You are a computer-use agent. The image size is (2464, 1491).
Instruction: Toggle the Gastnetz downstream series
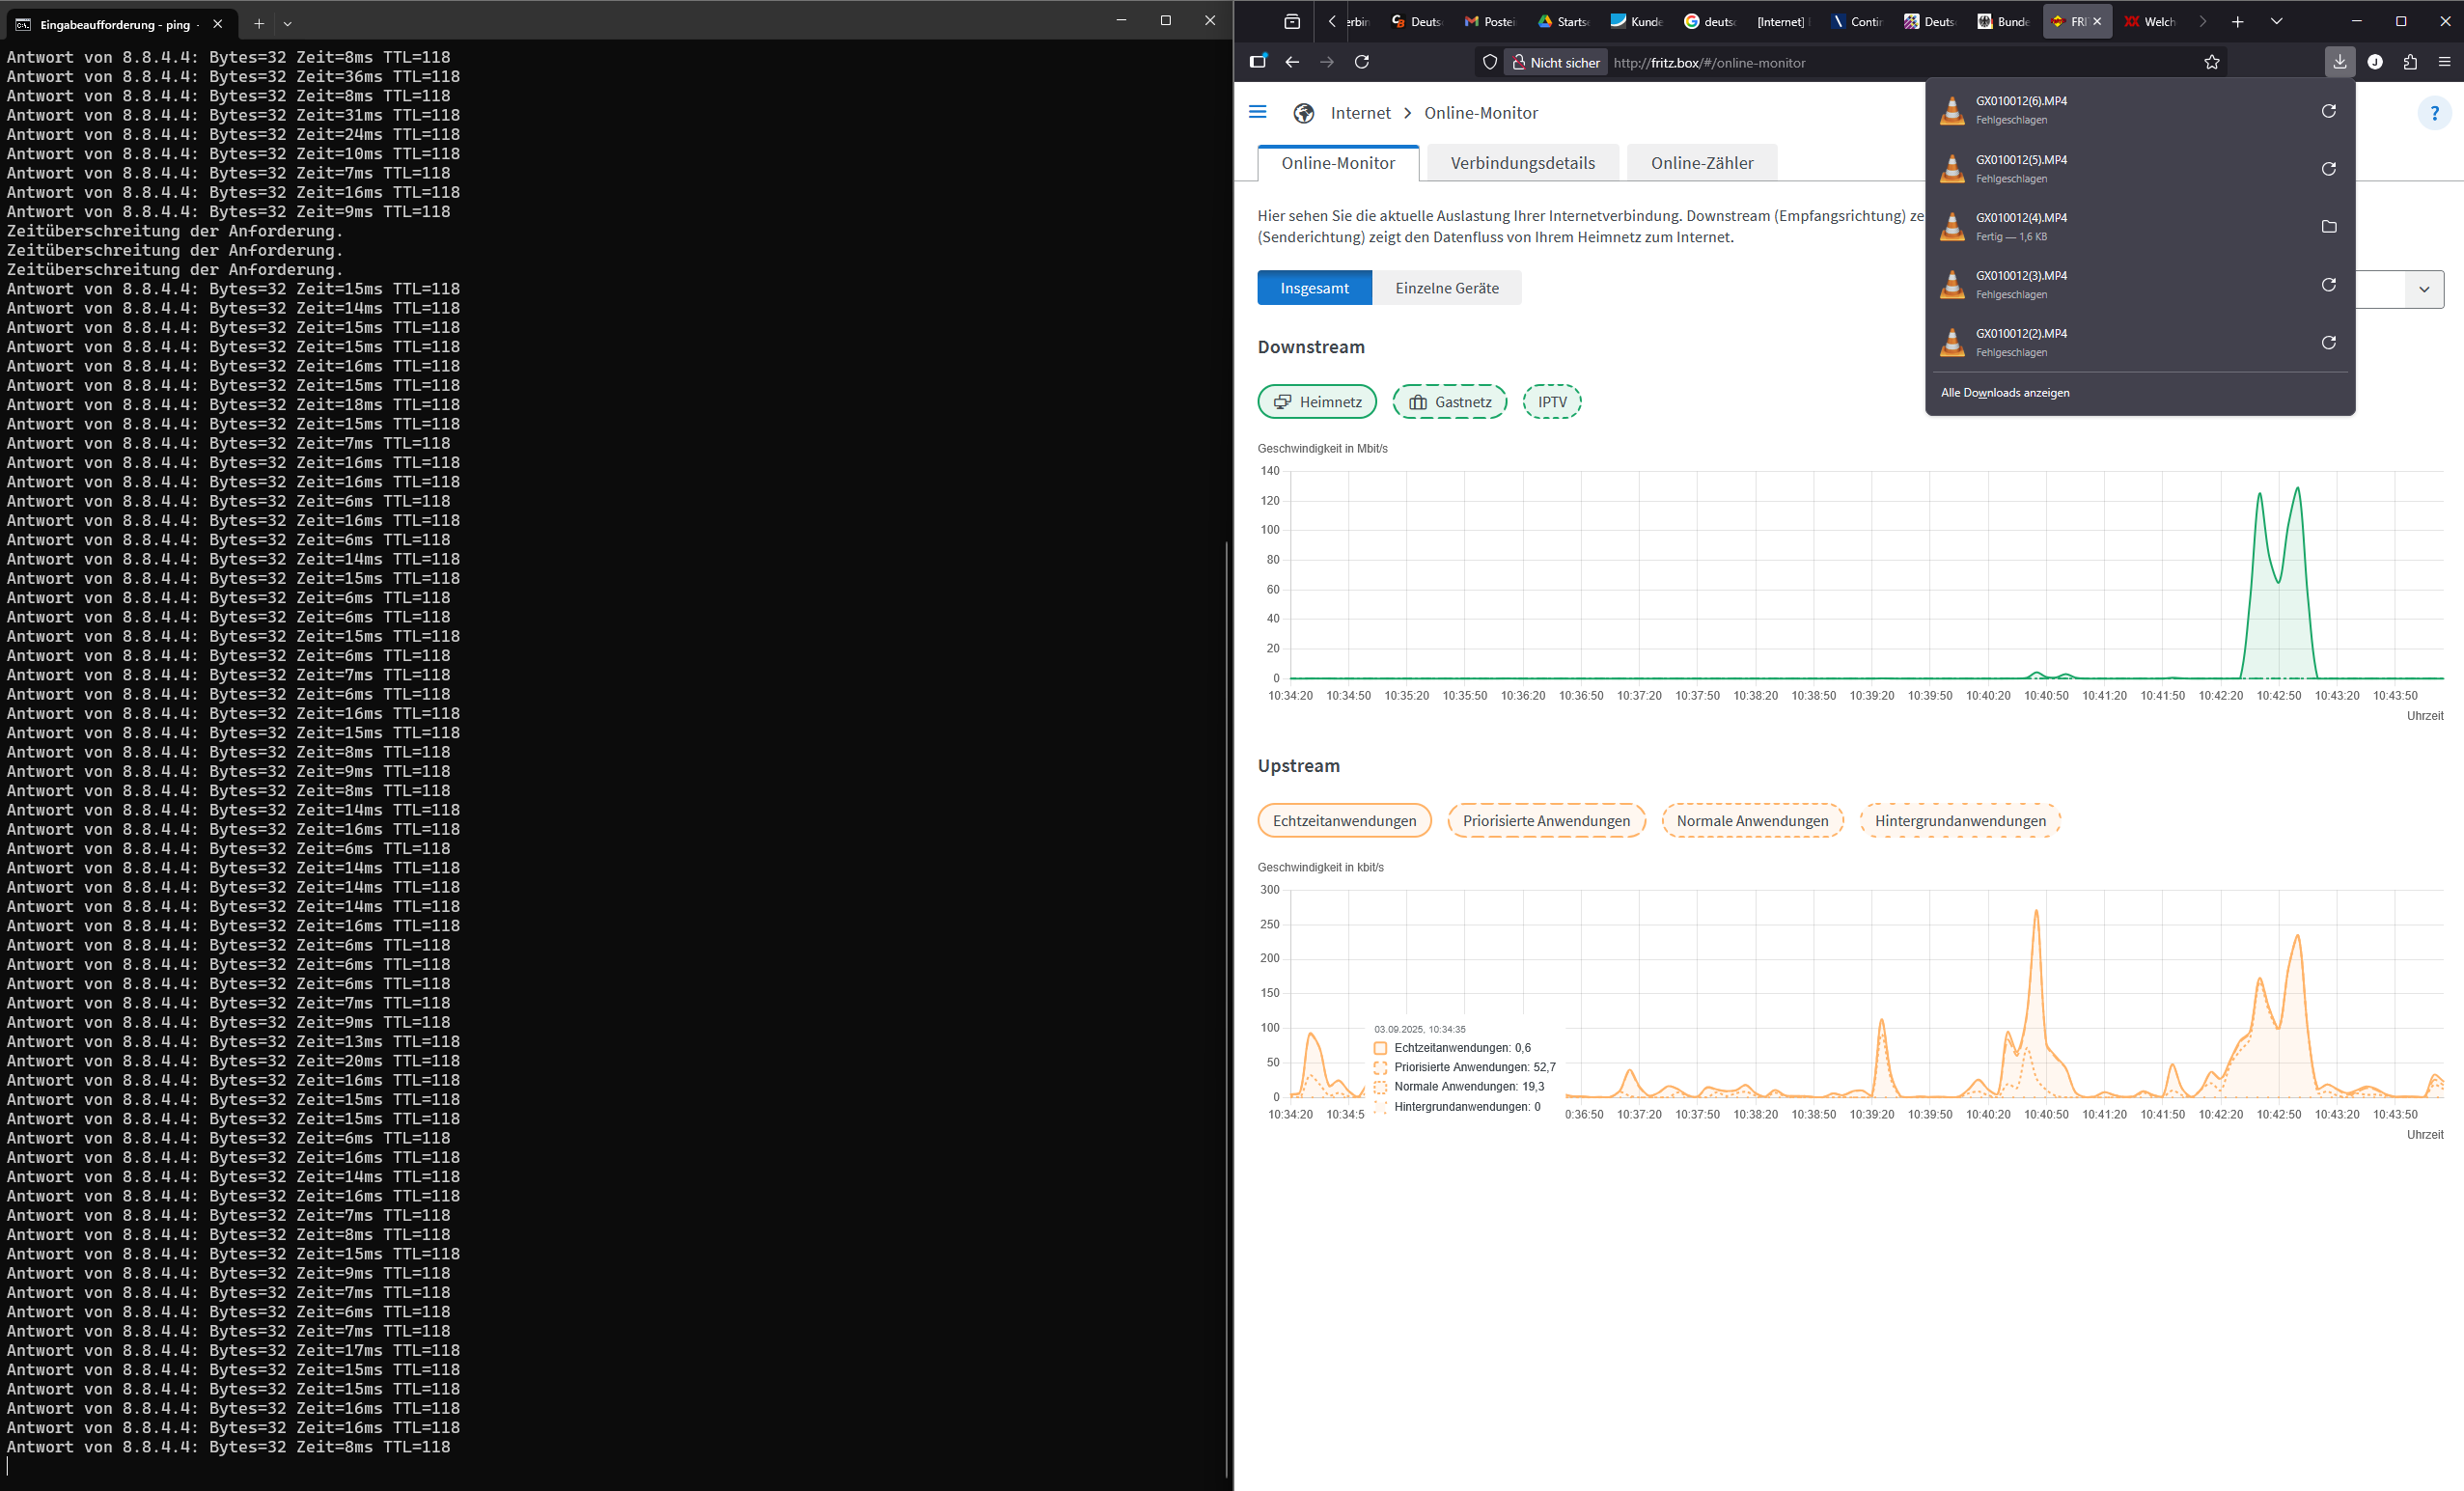tap(1449, 402)
